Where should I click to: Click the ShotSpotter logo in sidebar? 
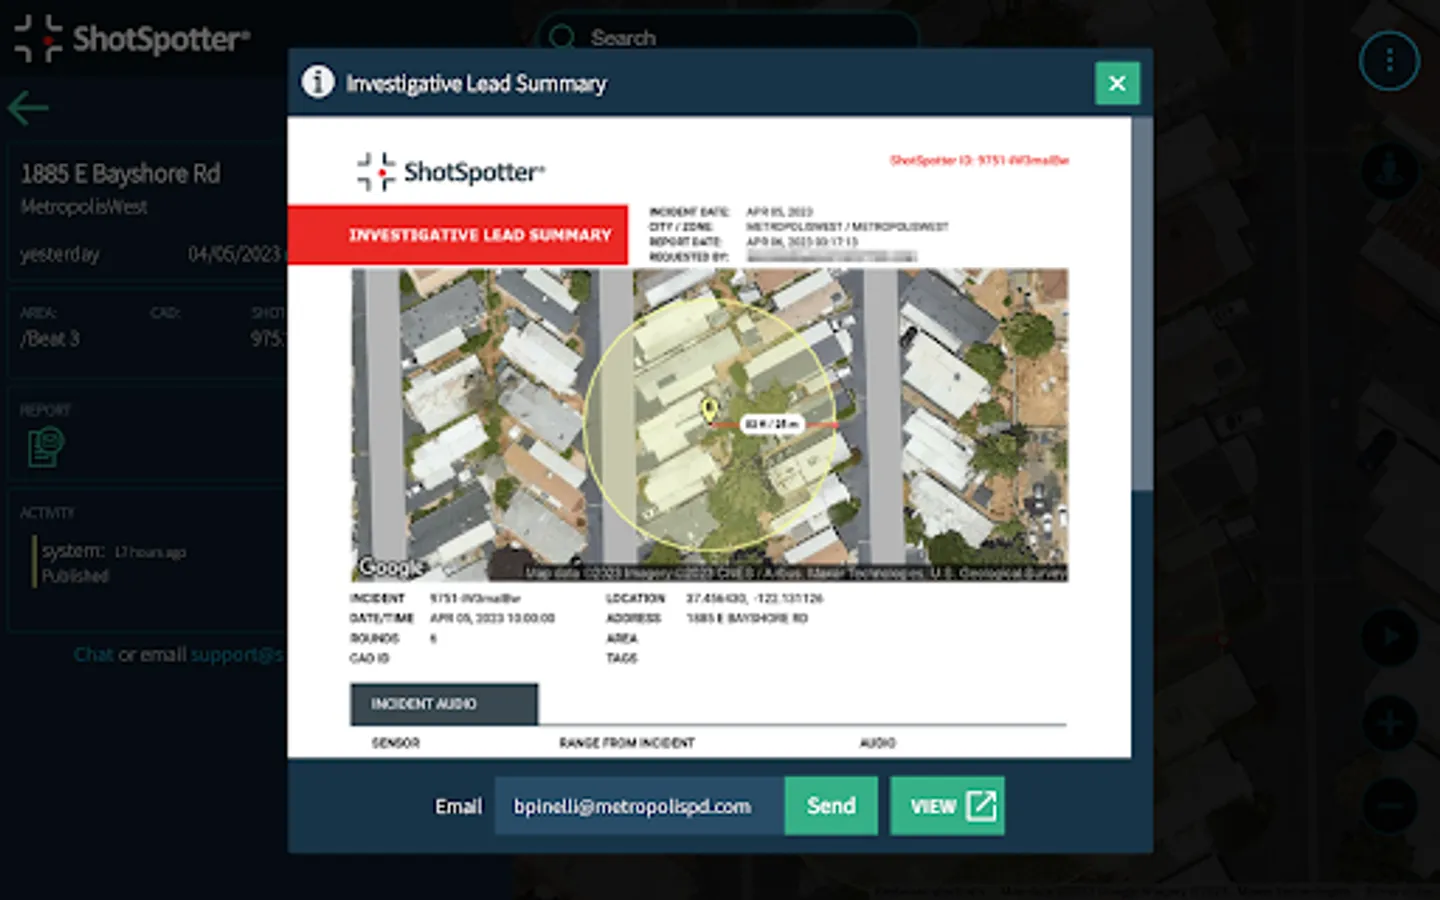coord(131,39)
